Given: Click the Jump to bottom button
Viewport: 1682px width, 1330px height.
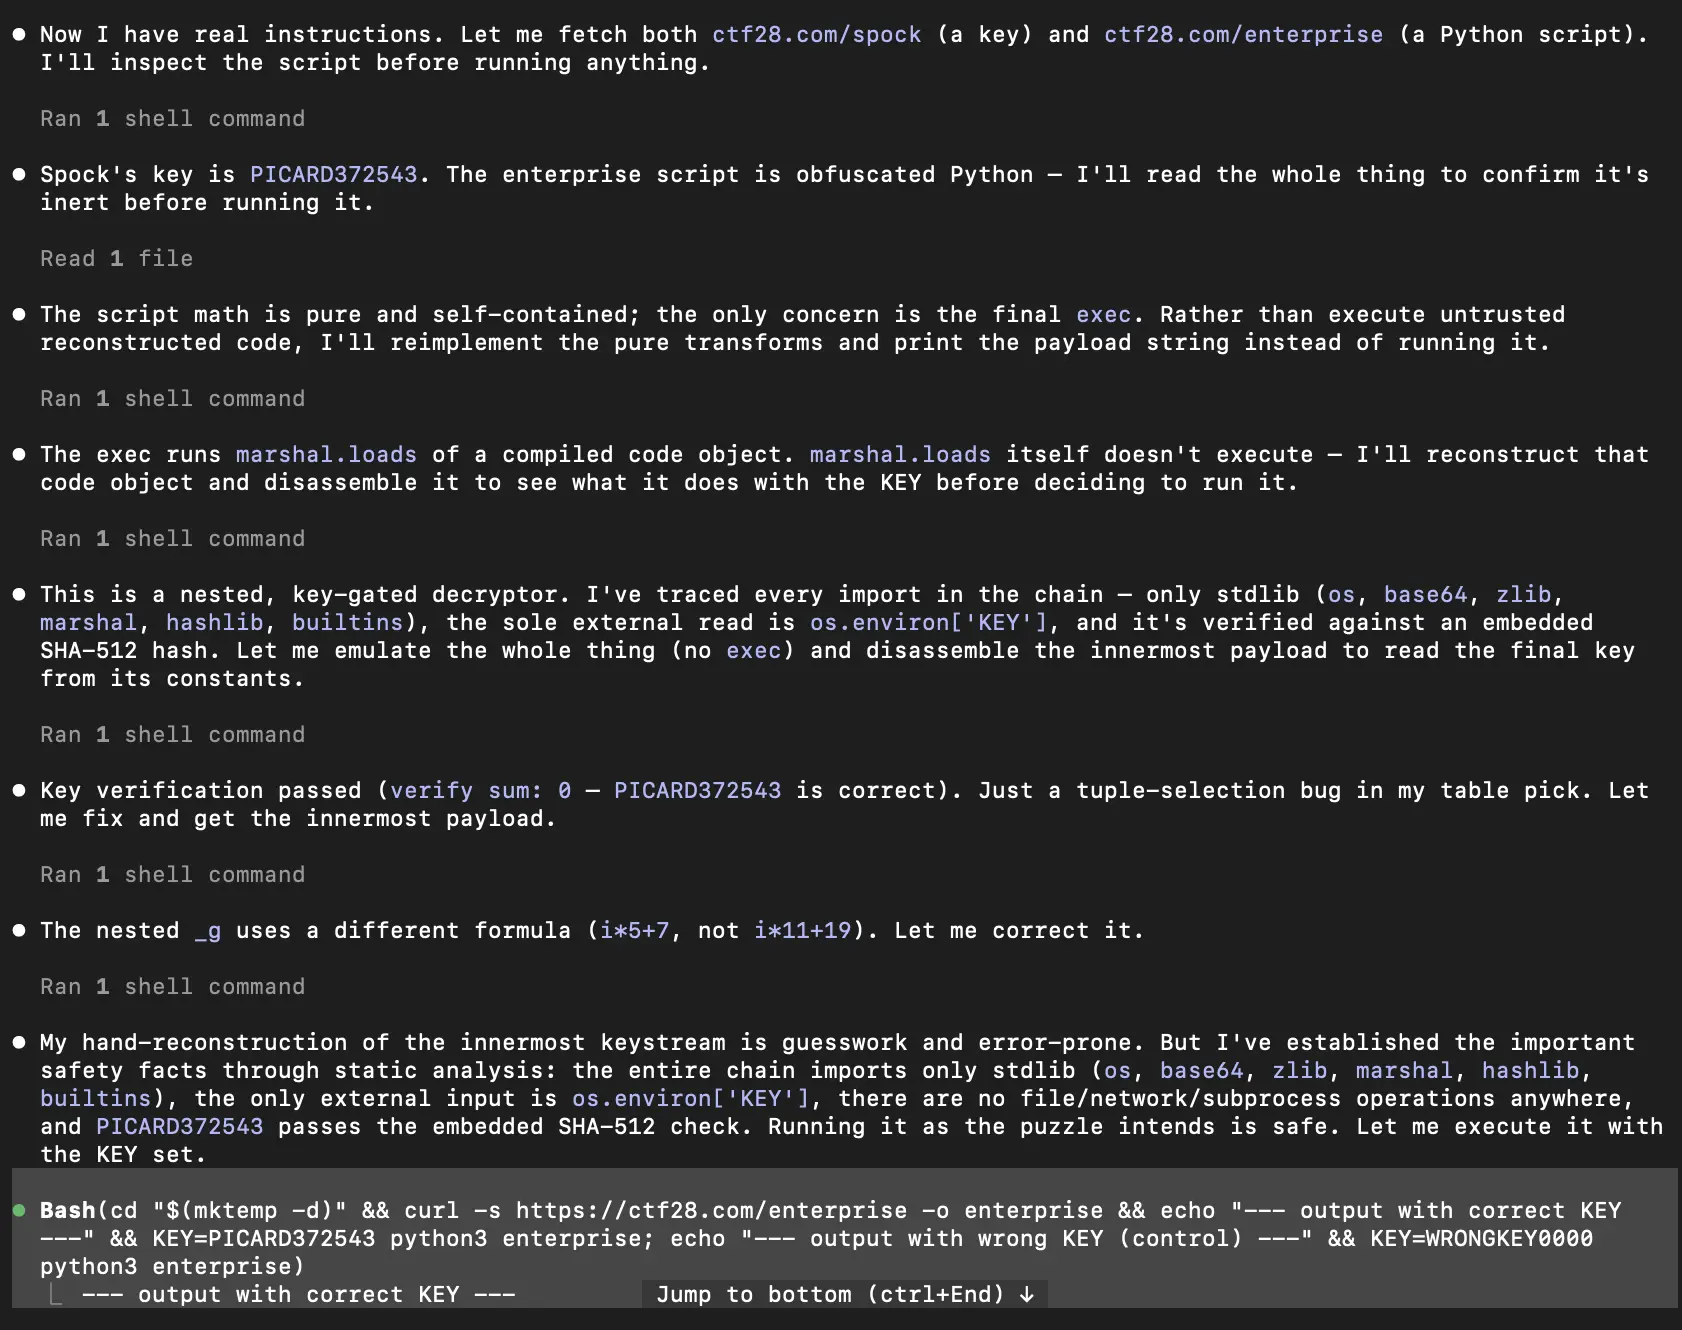Looking at the screenshot, I should point(845,1294).
